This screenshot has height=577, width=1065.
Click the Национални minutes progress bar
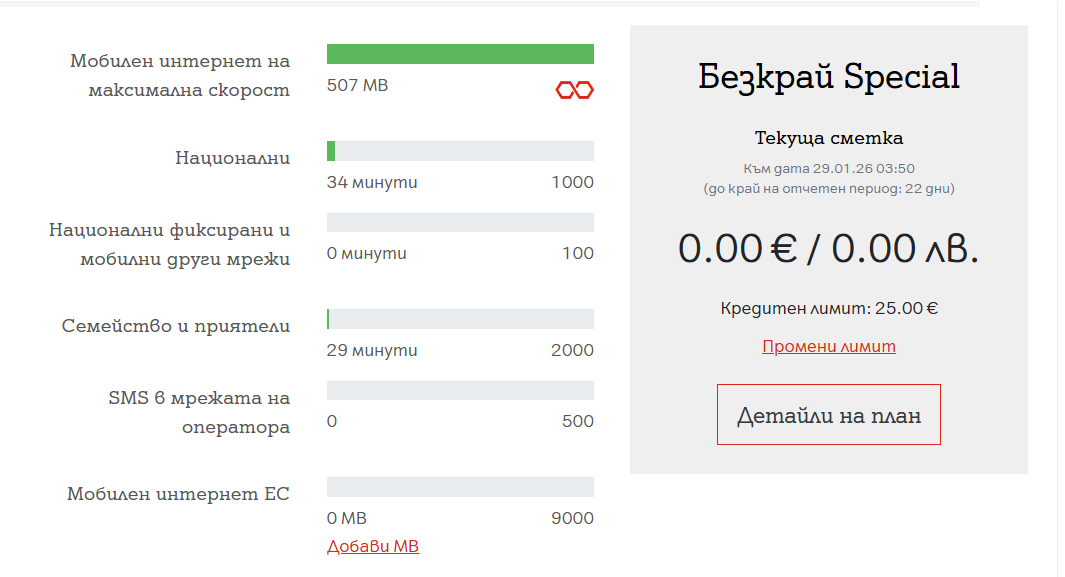[460, 151]
